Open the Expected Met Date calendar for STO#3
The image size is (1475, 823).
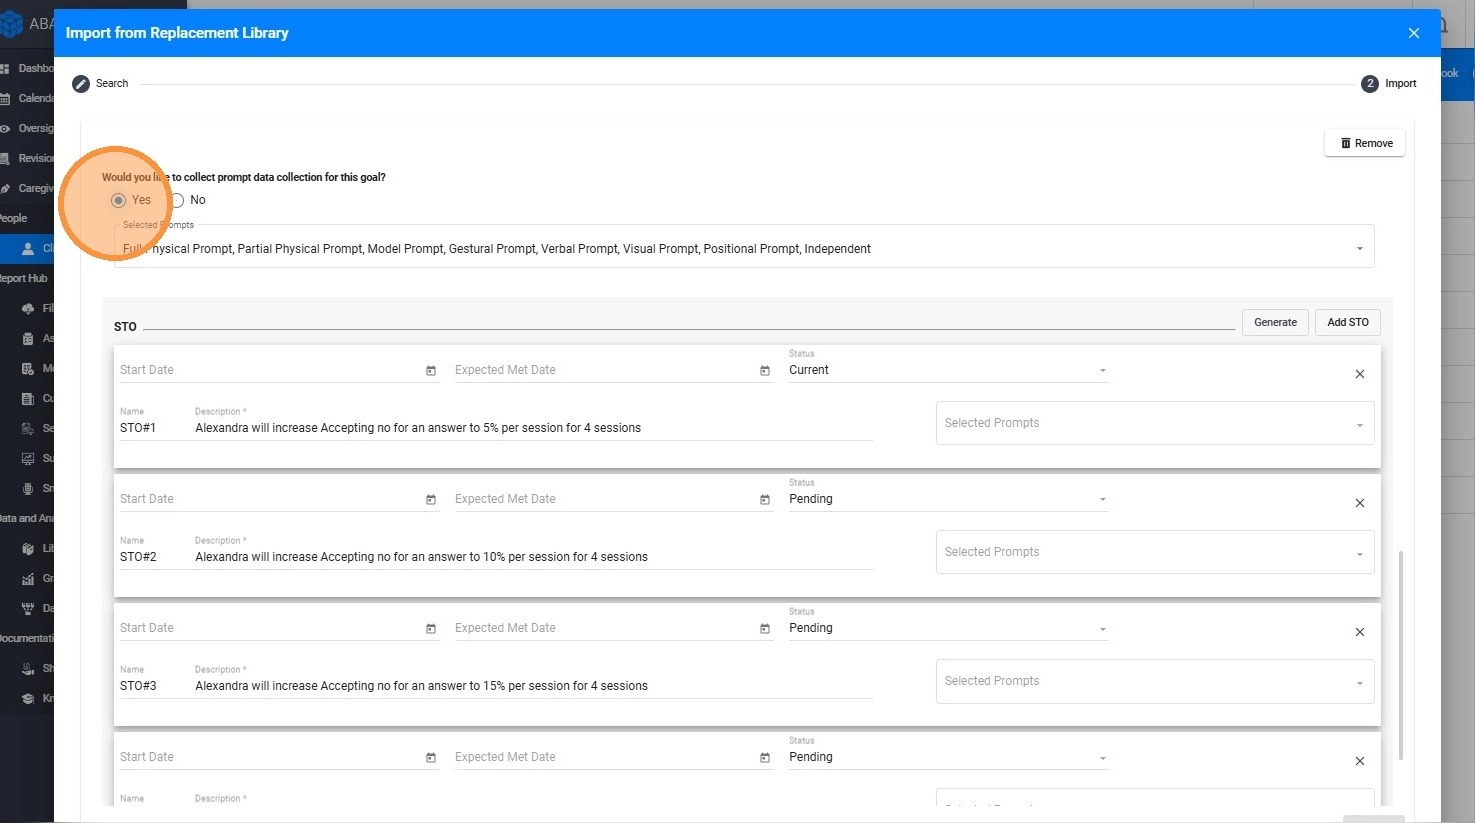pyautogui.click(x=765, y=629)
